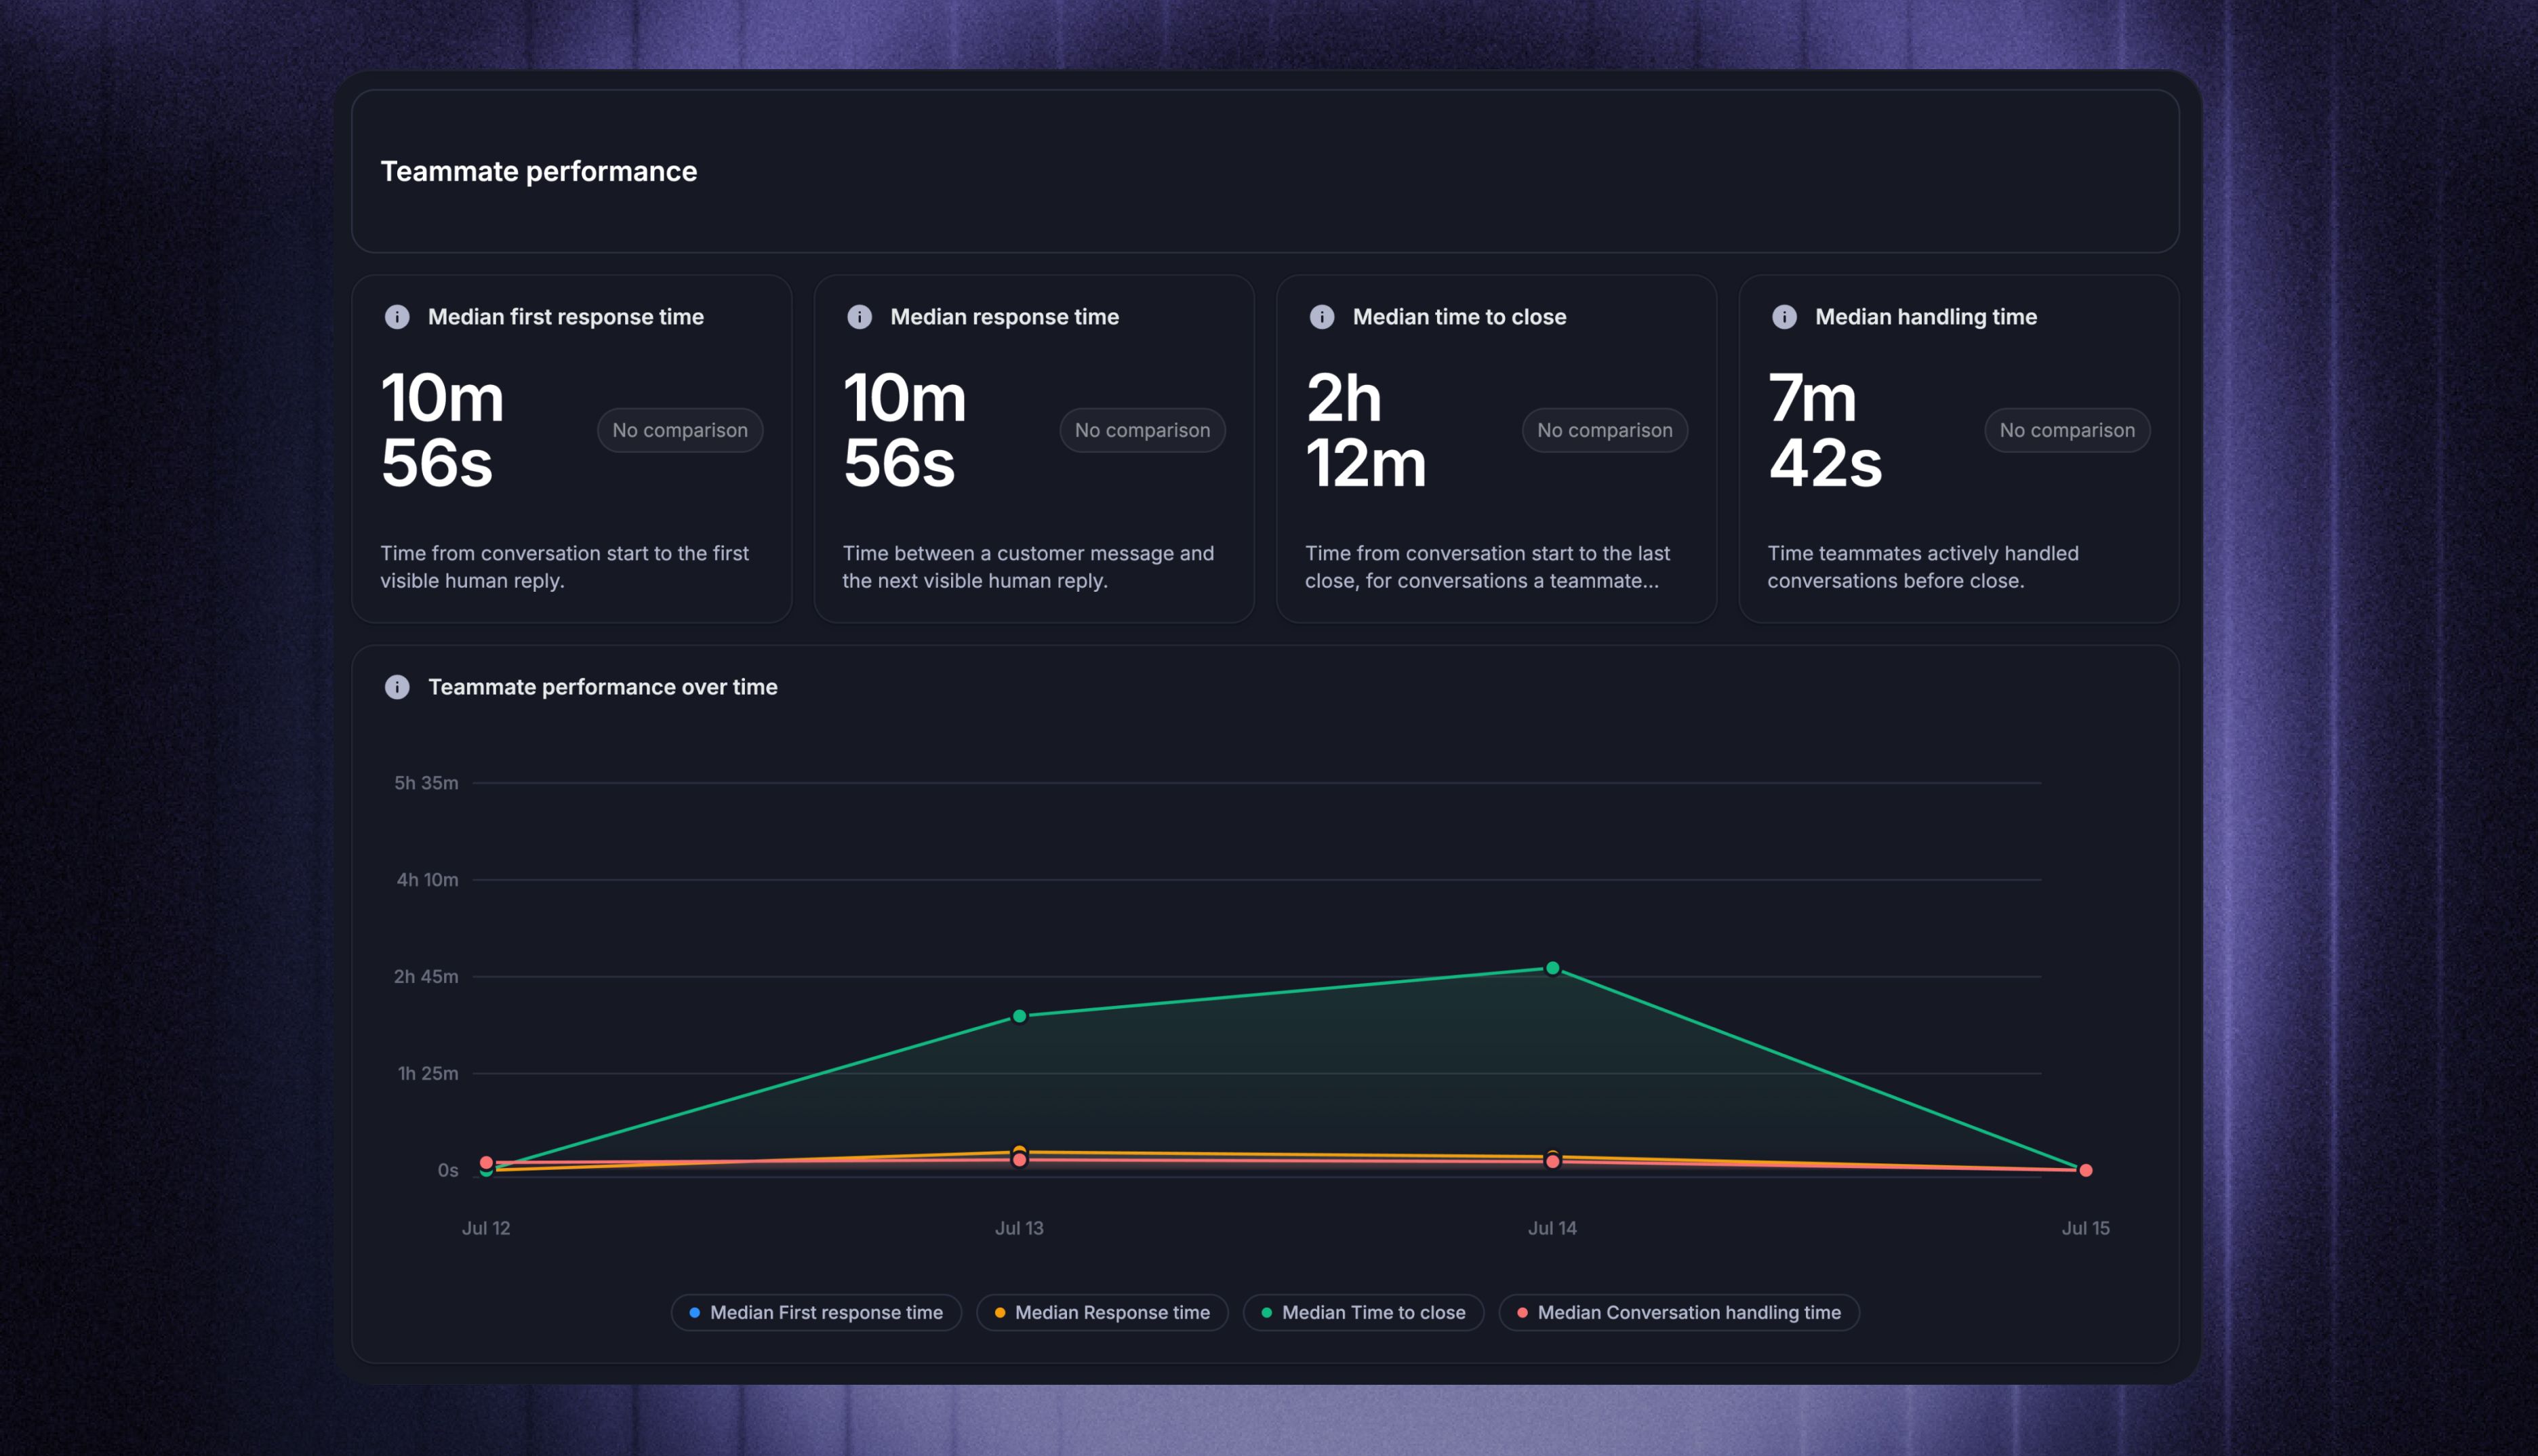Image resolution: width=2538 pixels, height=1456 pixels.
Task: Click the 5h 35m y-axis label
Action: click(x=426, y=783)
